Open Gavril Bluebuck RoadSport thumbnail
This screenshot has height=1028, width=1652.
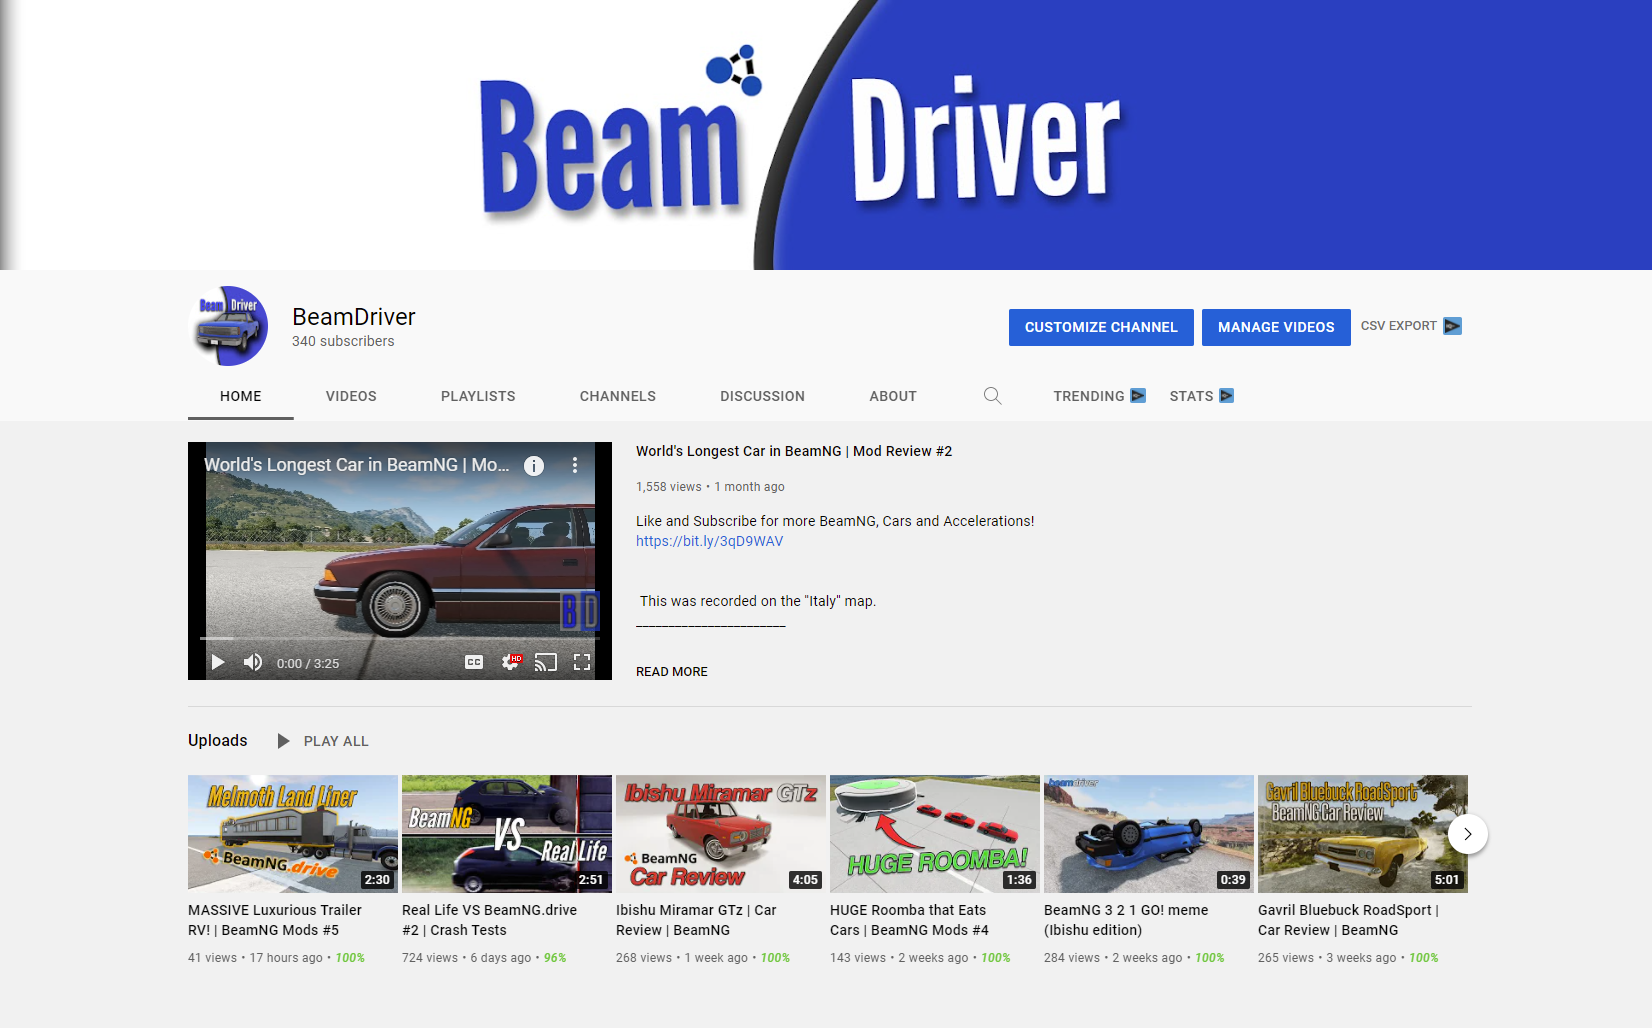(1363, 834)
